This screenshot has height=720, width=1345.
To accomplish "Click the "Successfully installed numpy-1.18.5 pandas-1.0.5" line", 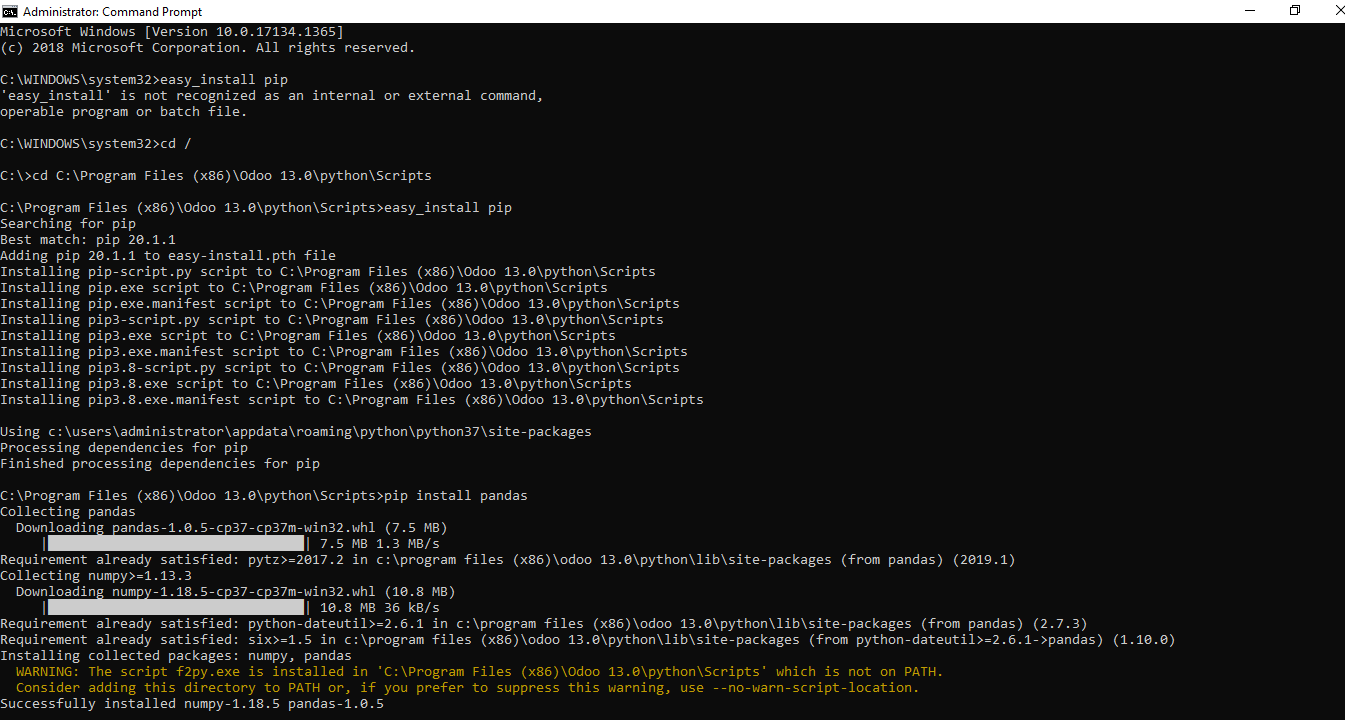I will tap(192, 704).
